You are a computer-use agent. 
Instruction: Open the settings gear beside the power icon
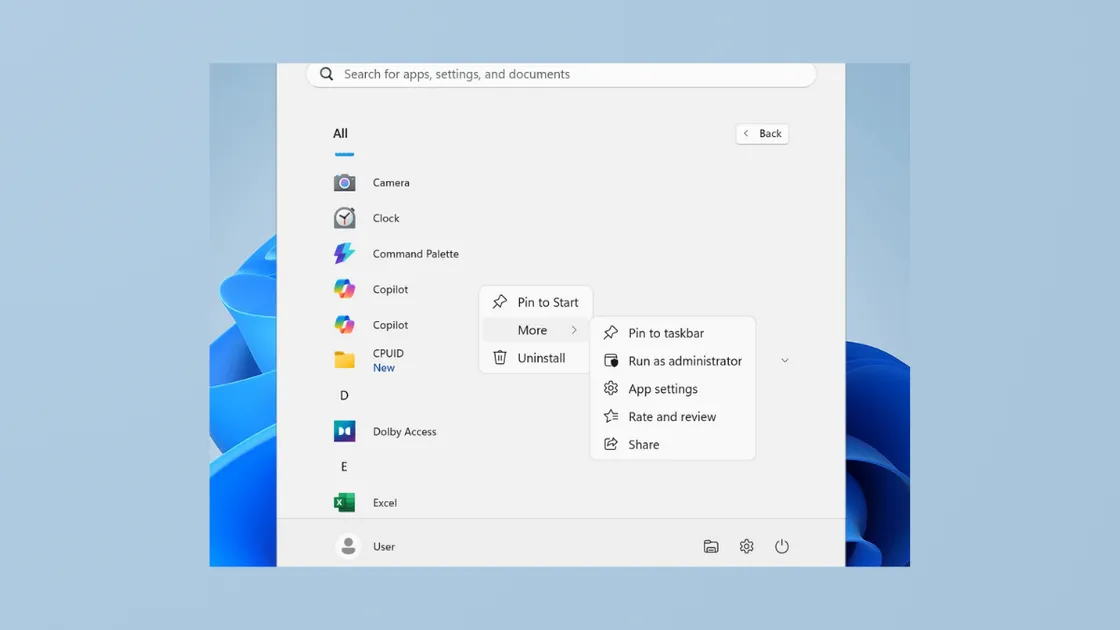(x=746, y=546)
